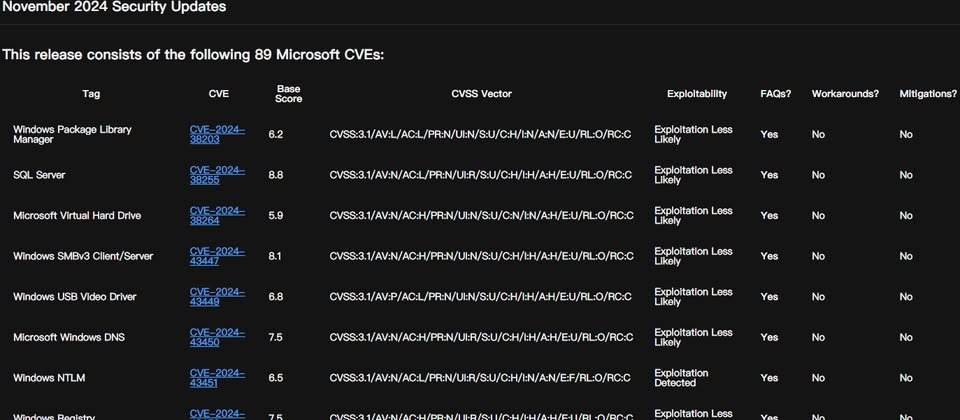Click Workarounds 'No' for Windows USB Video Driver
960x420 pixels.
tap(818, 297)
